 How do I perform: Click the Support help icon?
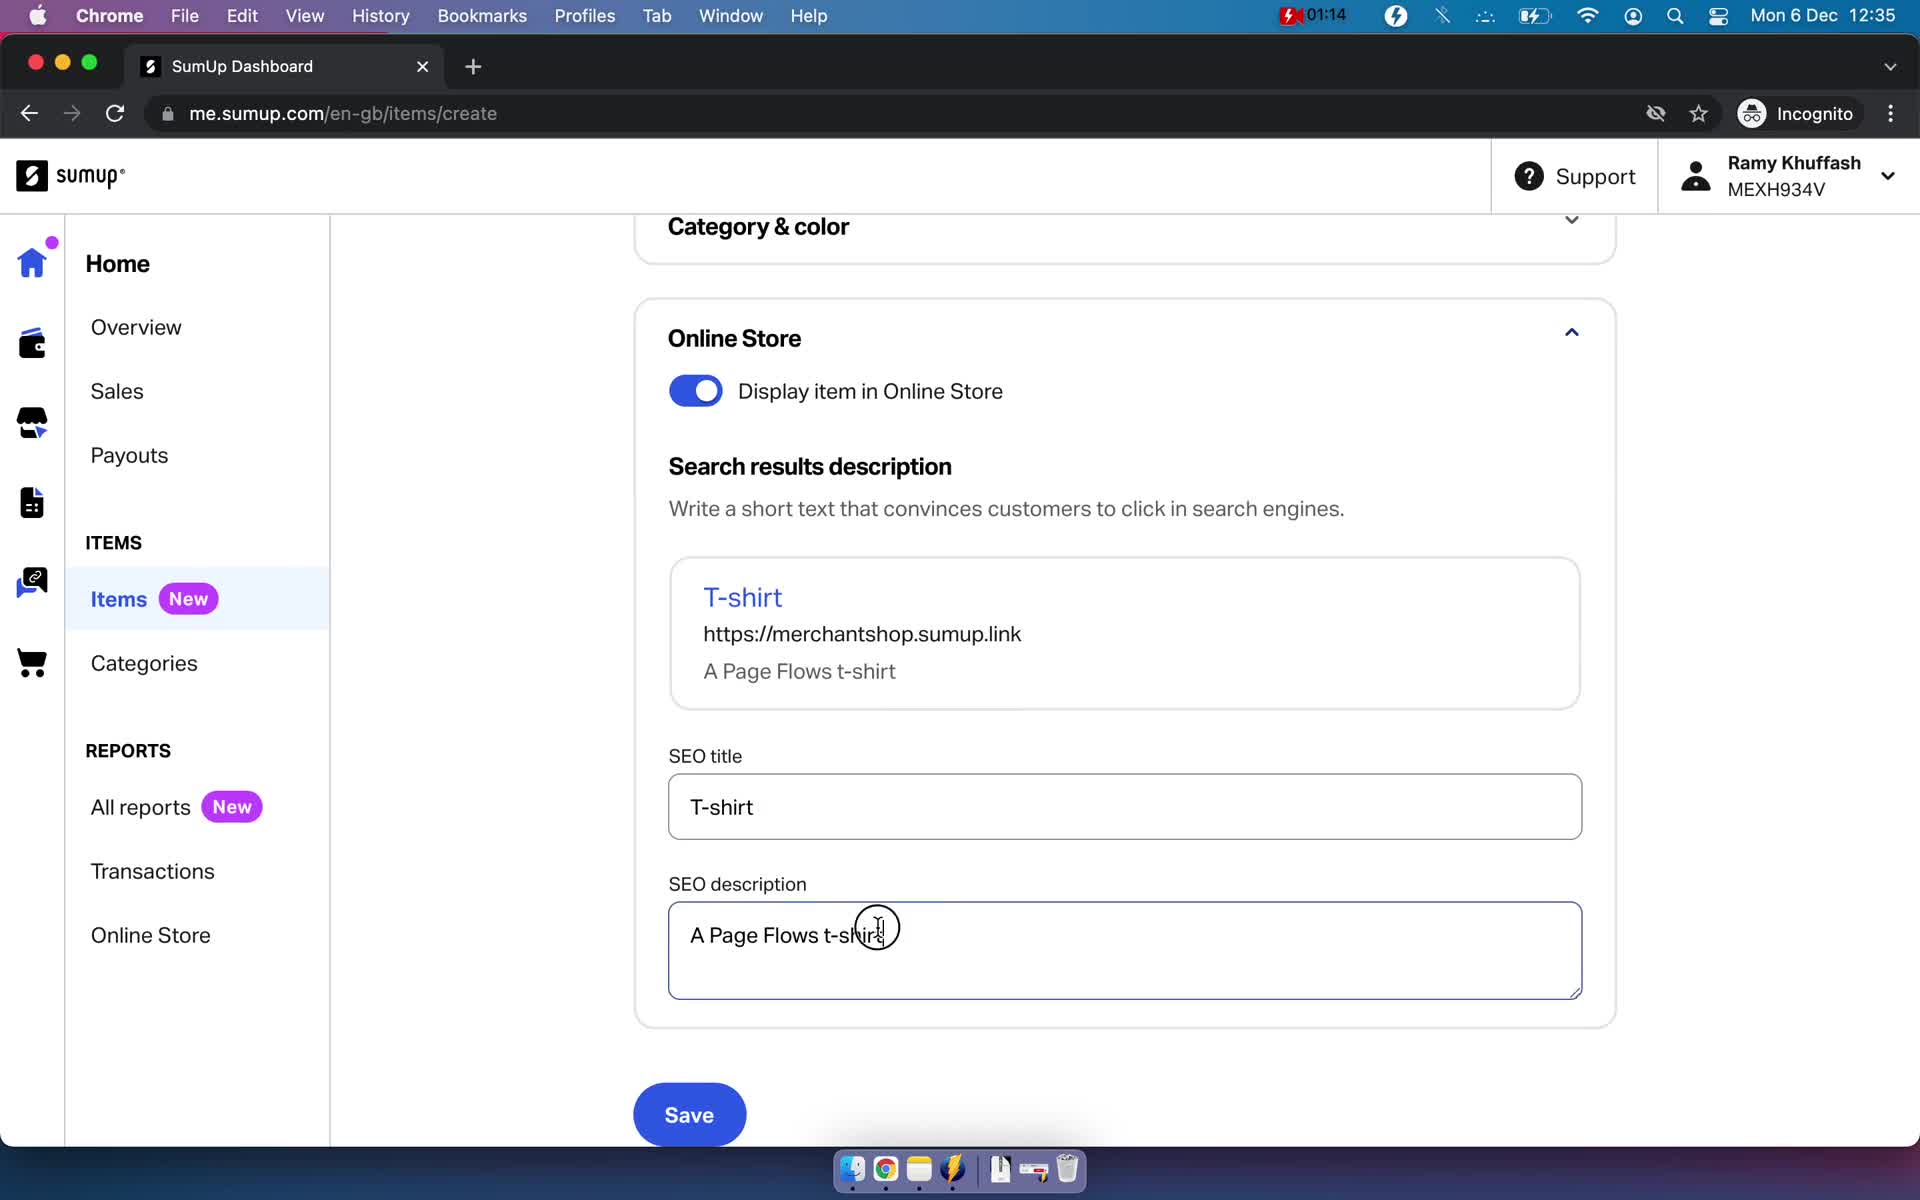coord(1530,176)
